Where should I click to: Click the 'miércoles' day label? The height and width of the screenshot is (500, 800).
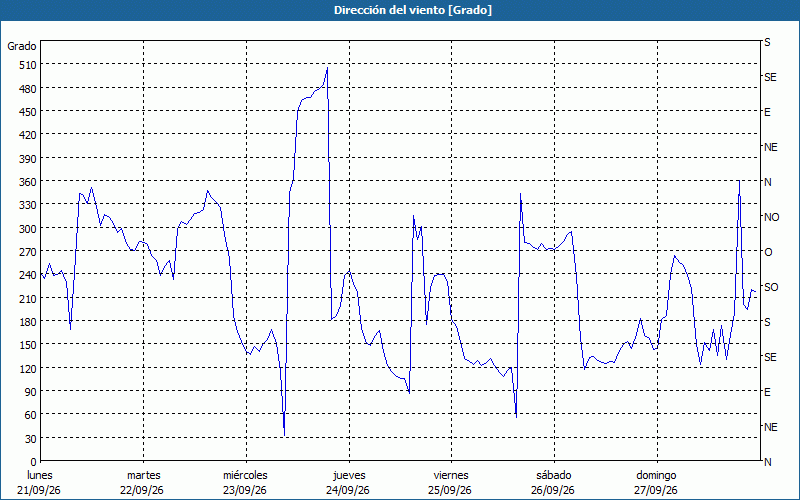(x=245, y=475)
